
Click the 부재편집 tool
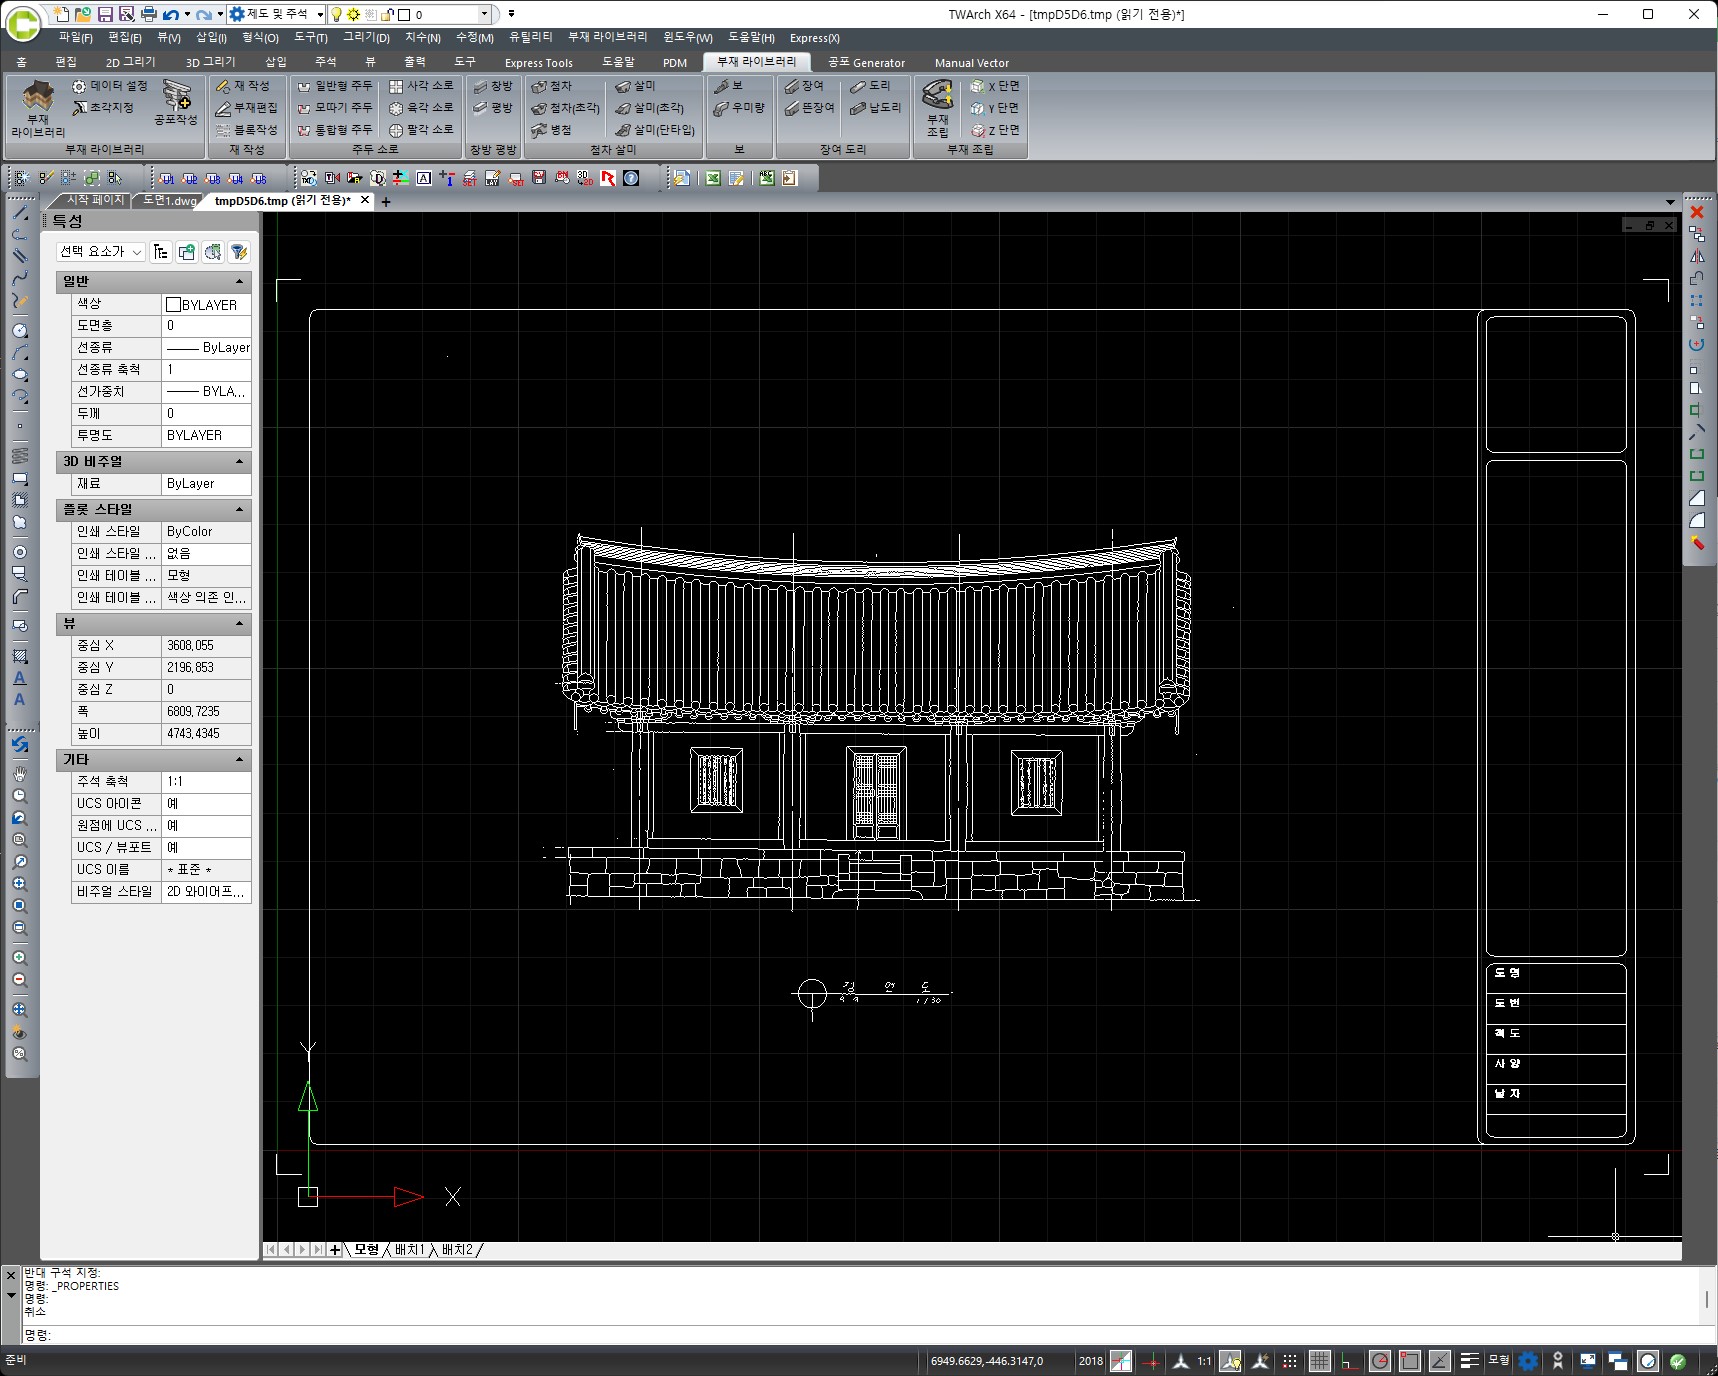pyautogui.click(x=248, y=108)
